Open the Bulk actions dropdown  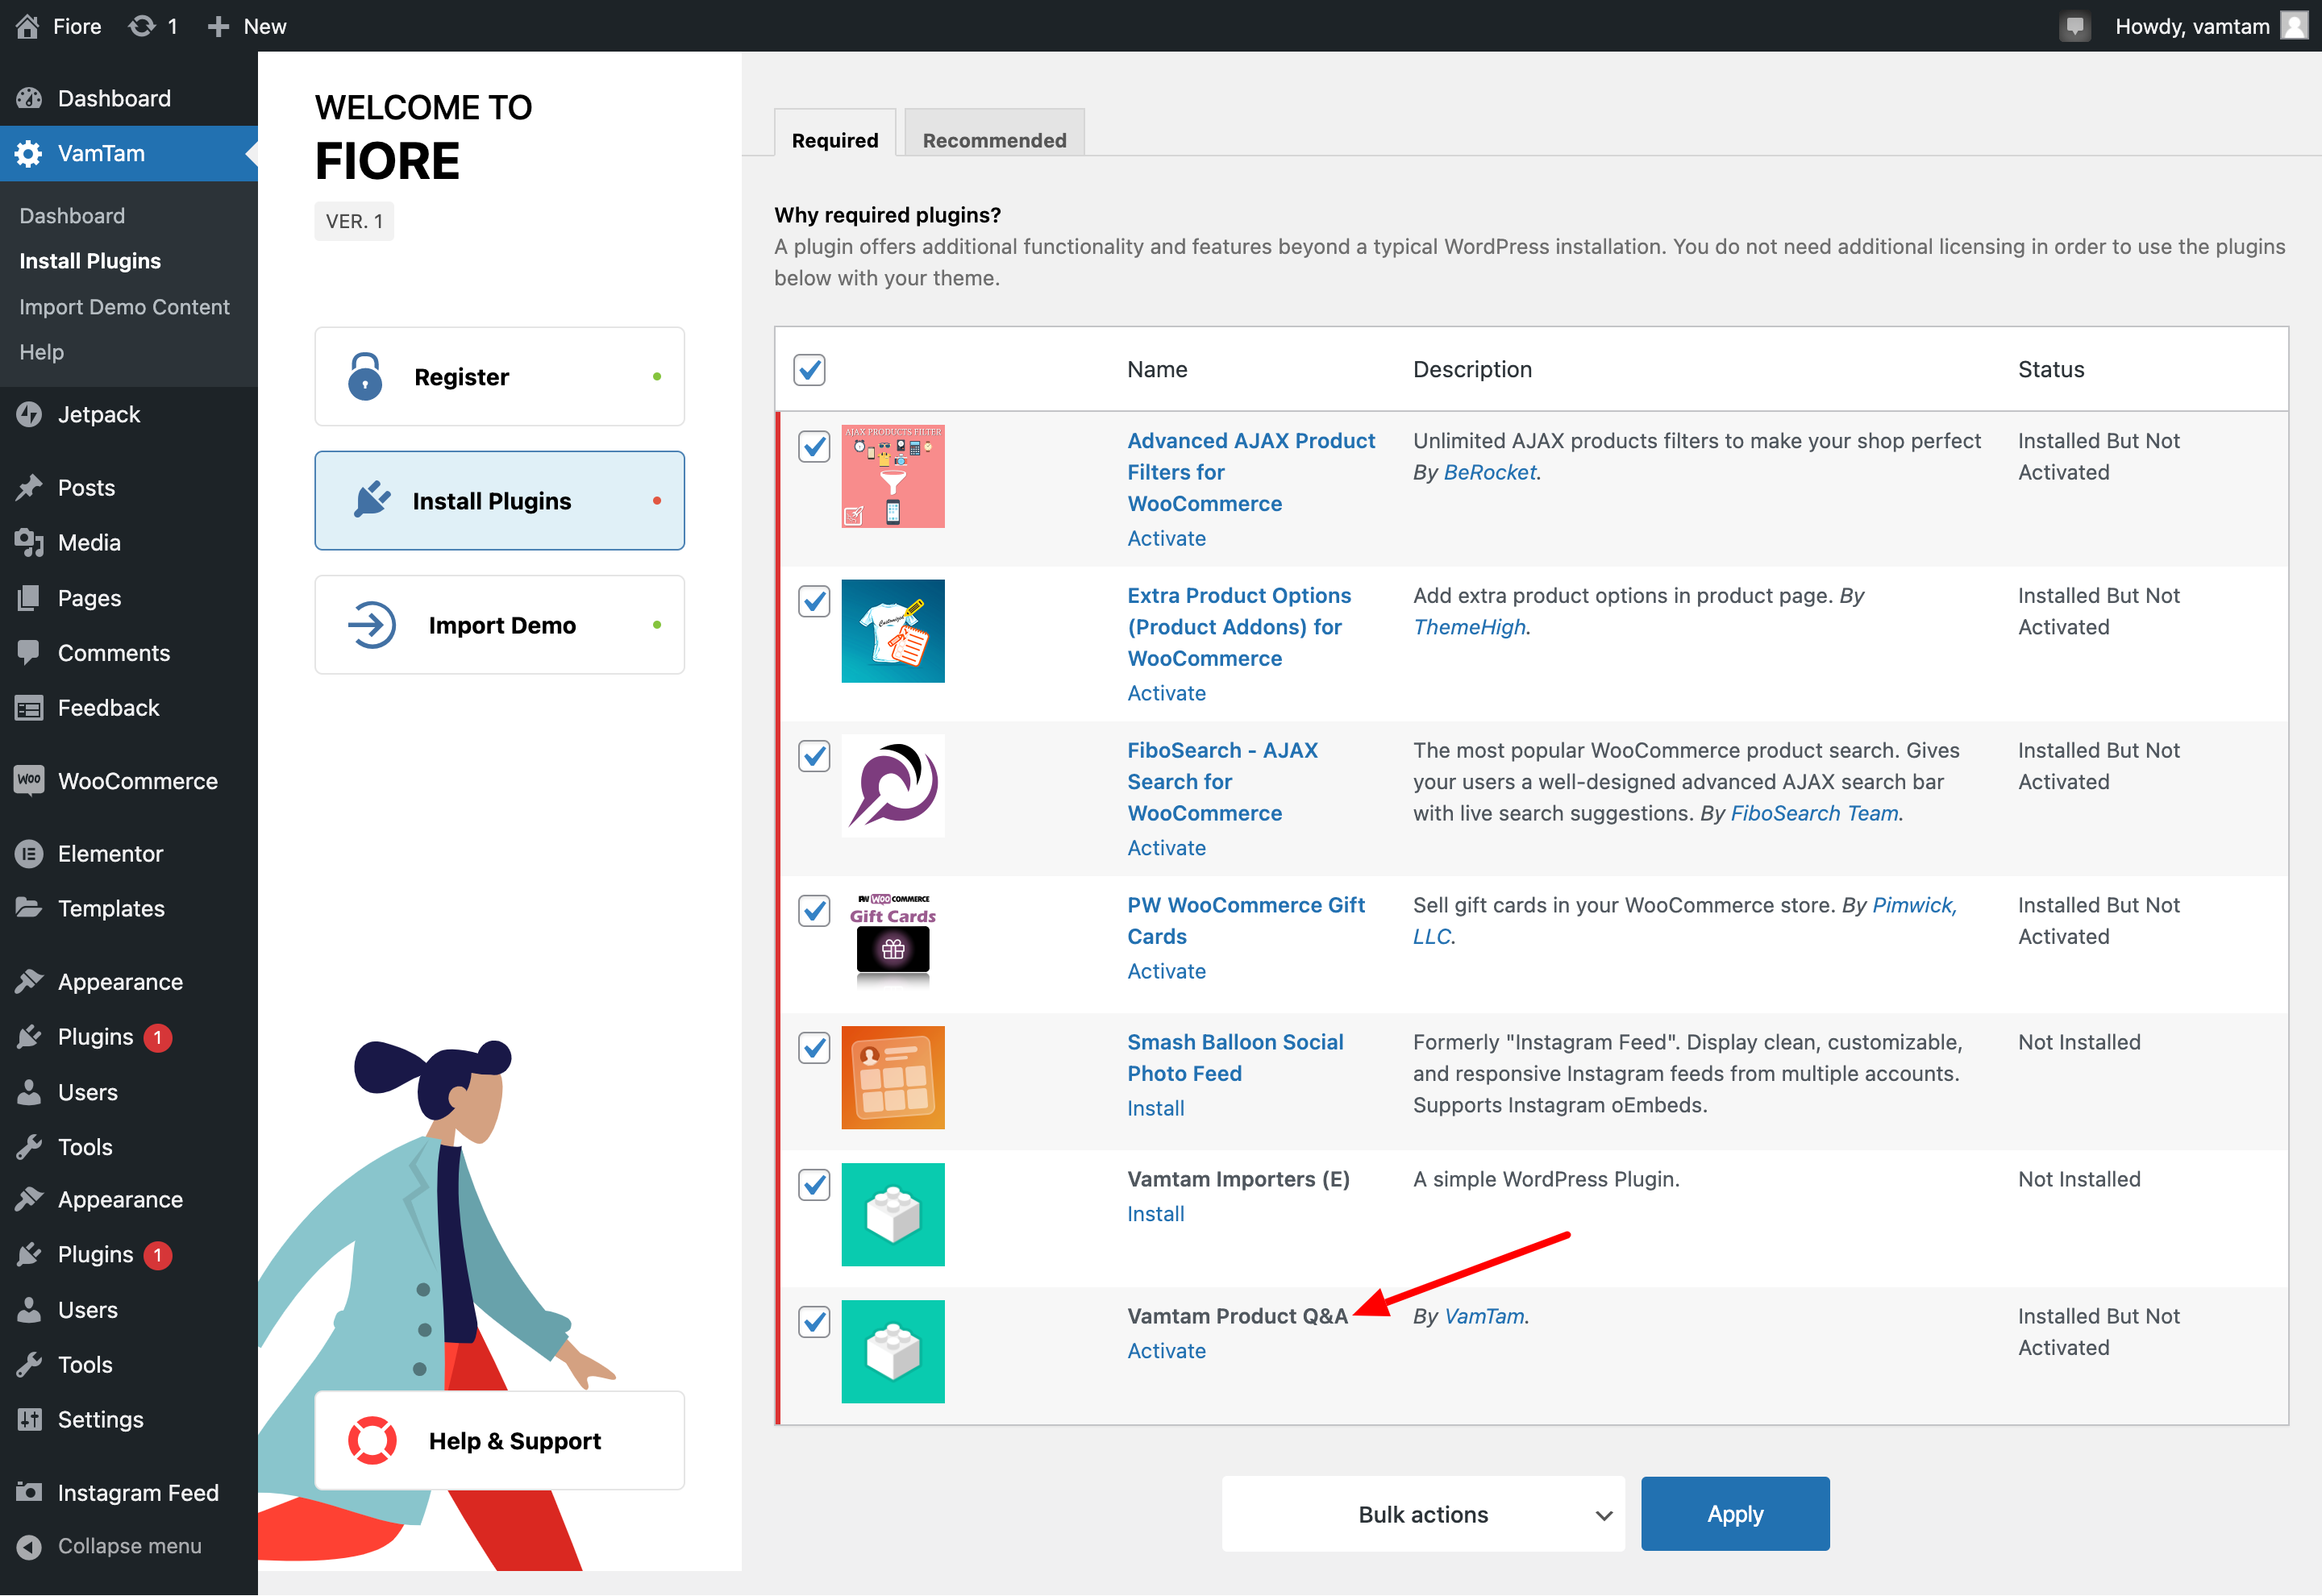(1422, 1514)
